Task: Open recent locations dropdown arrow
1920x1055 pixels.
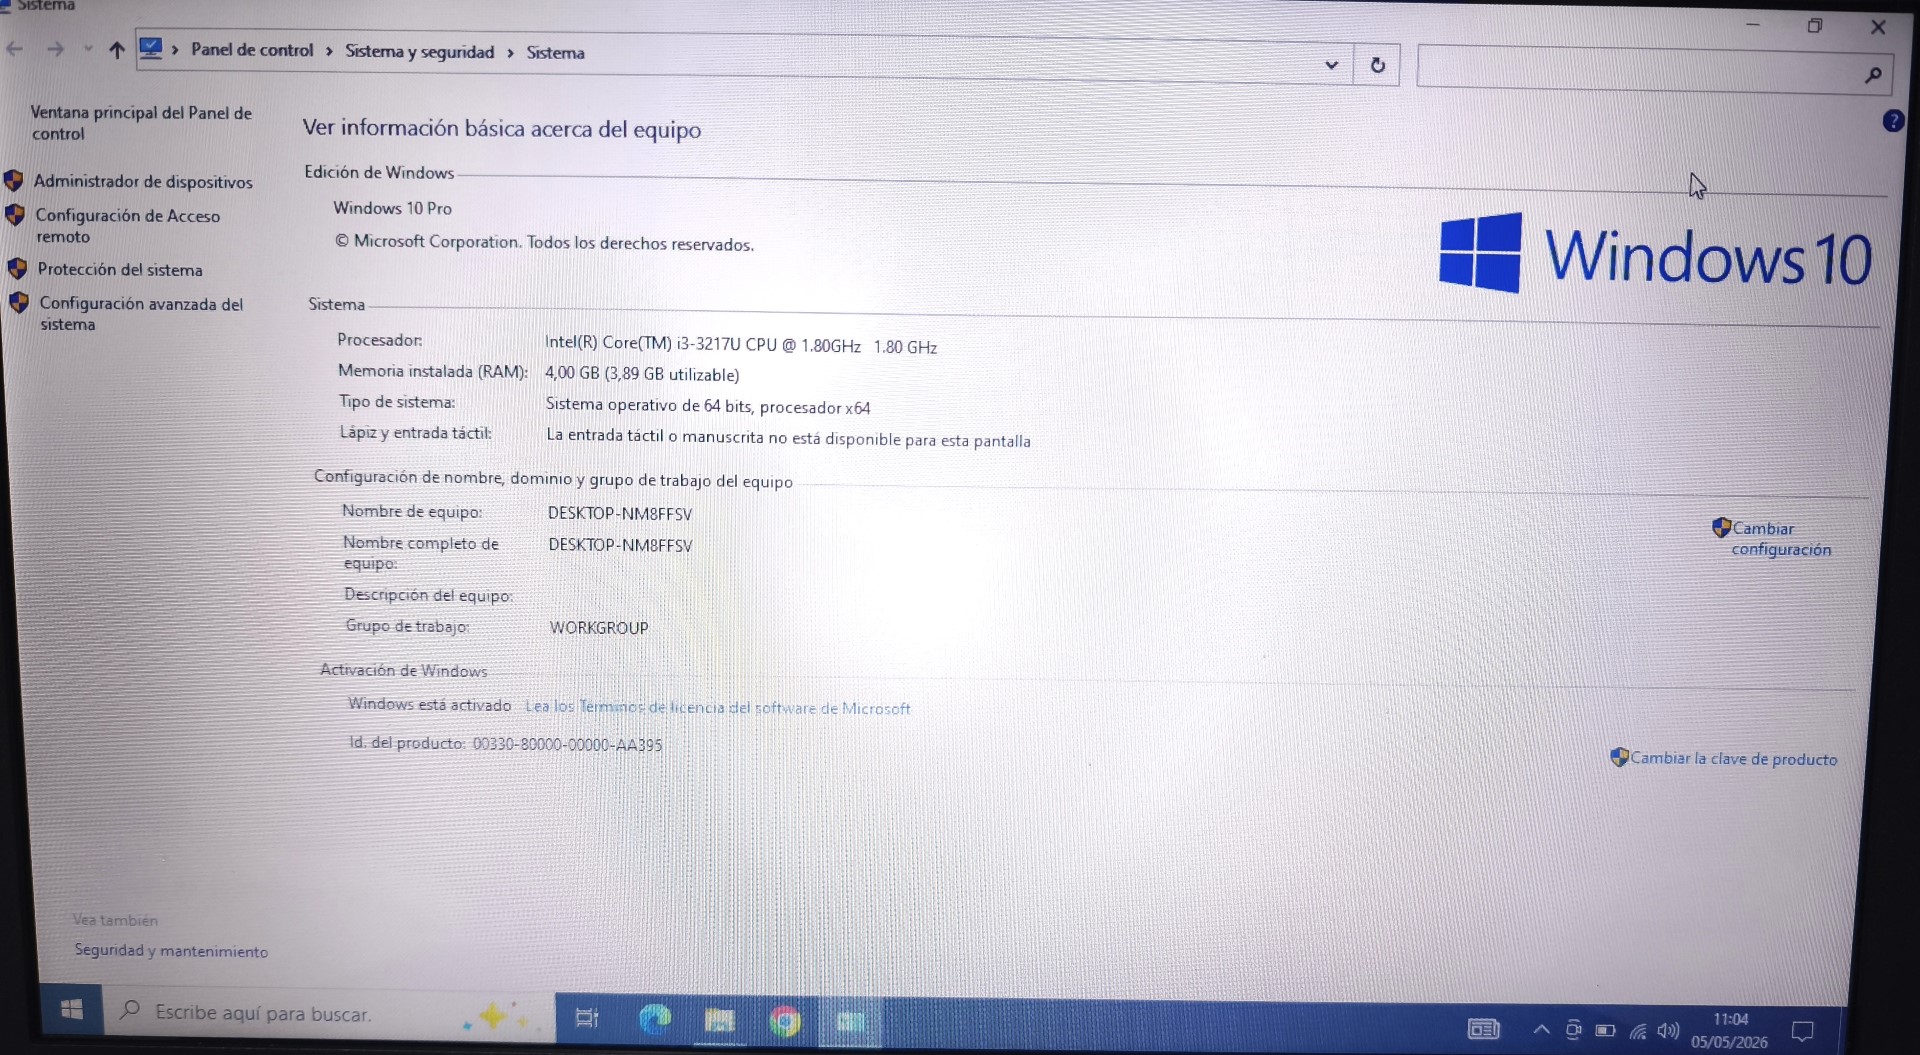Action: 88,49
